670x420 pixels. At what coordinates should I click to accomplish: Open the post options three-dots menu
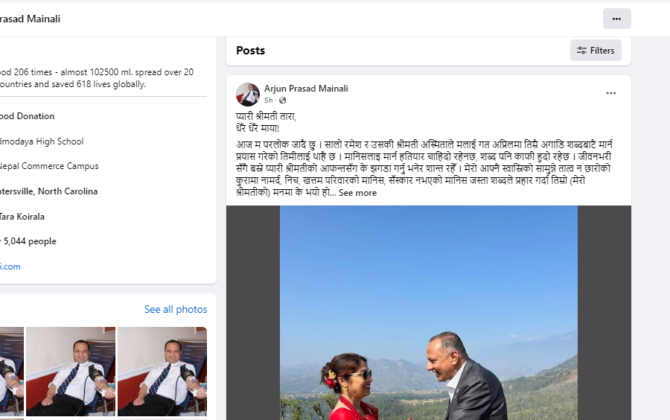611,93
